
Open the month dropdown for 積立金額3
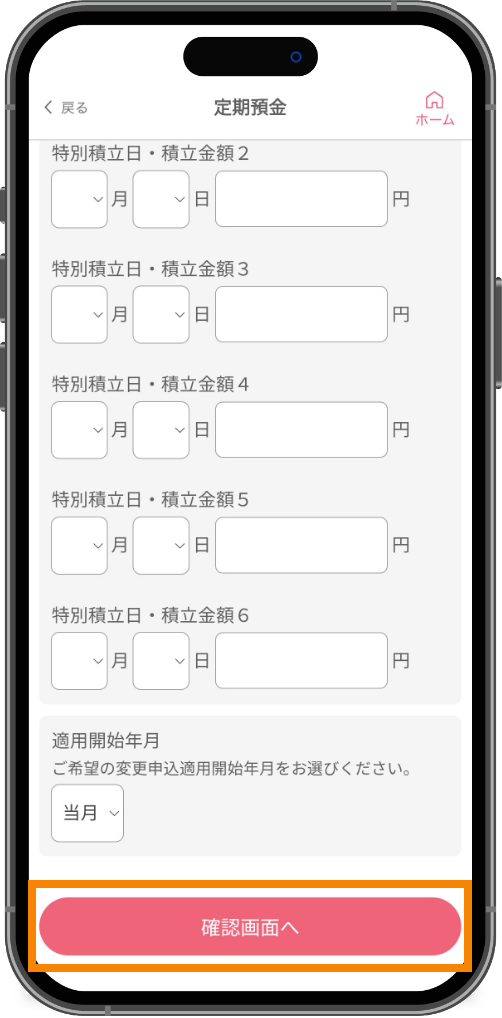[79, 315]
